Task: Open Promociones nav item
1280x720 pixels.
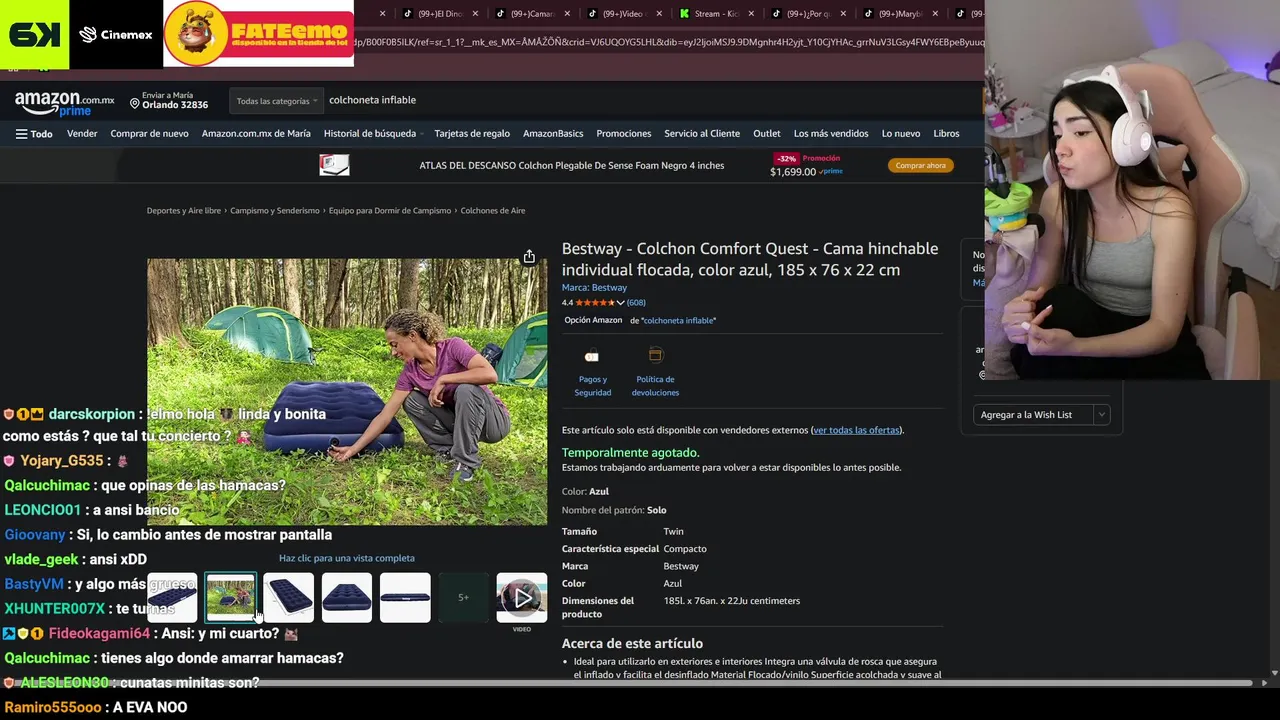Action: (x=624, y=134)
